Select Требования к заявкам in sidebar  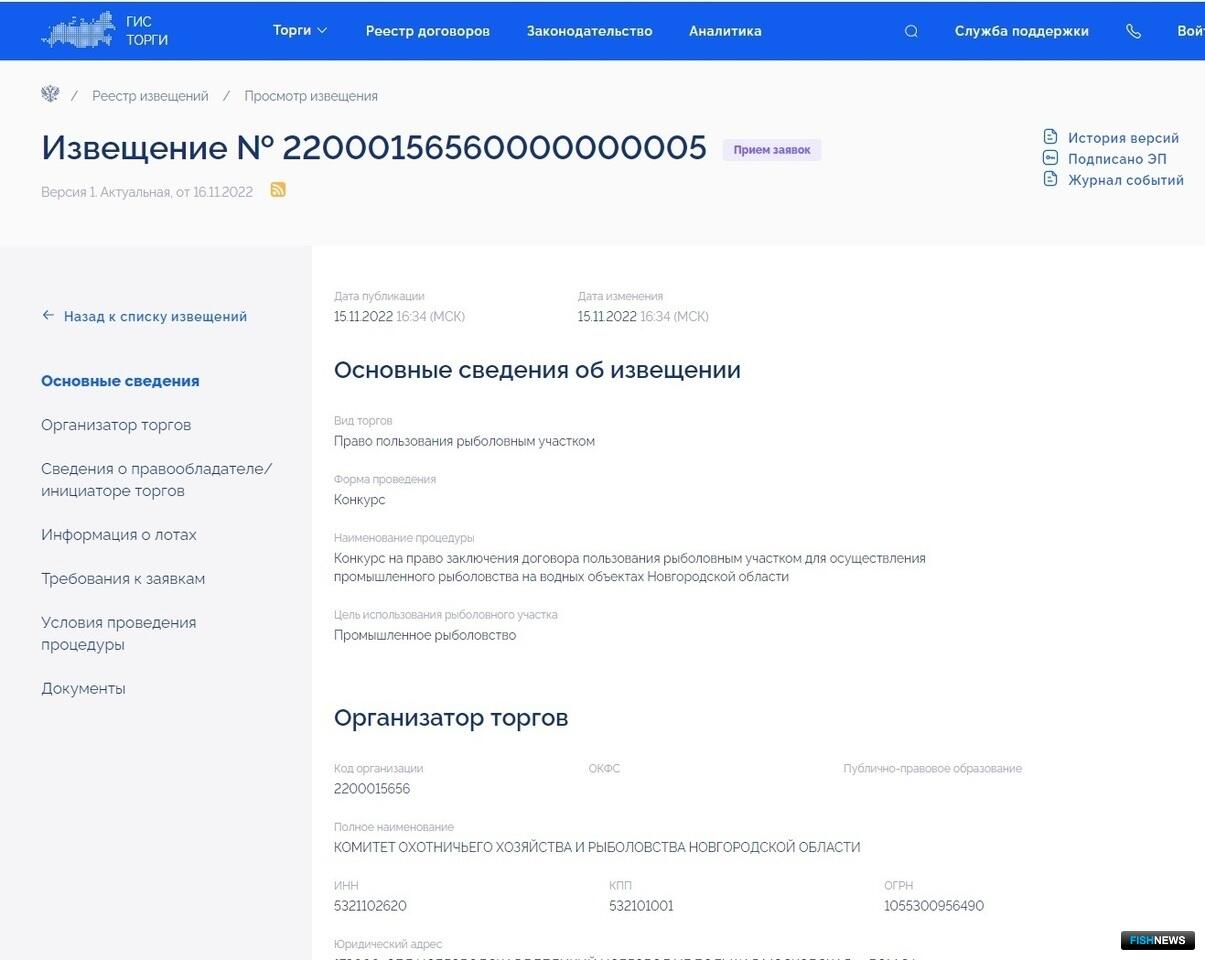pyautogui.click(x=123, y=579)
